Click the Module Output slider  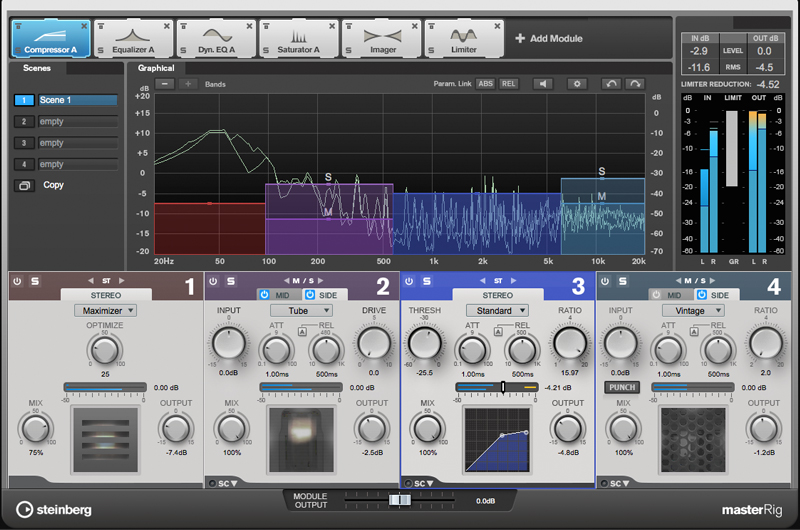tap(400, 500)
